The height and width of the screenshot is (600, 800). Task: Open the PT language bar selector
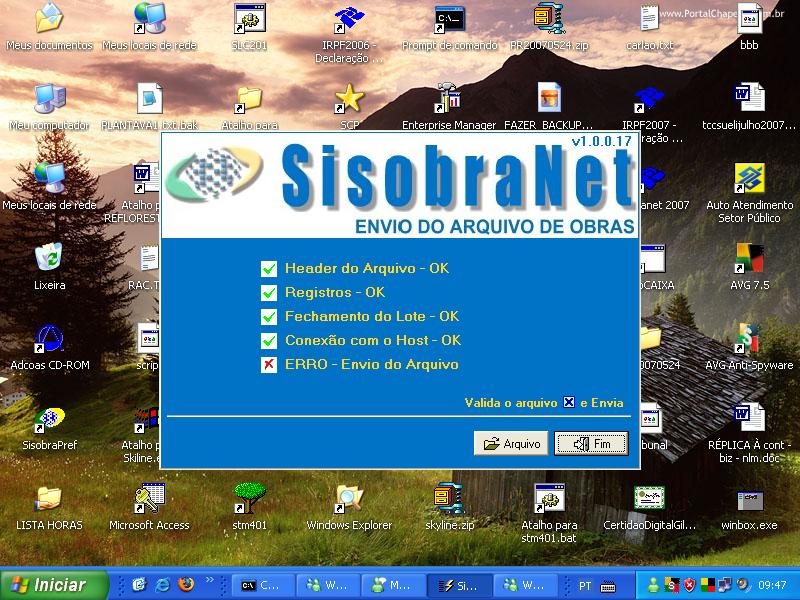585,586
